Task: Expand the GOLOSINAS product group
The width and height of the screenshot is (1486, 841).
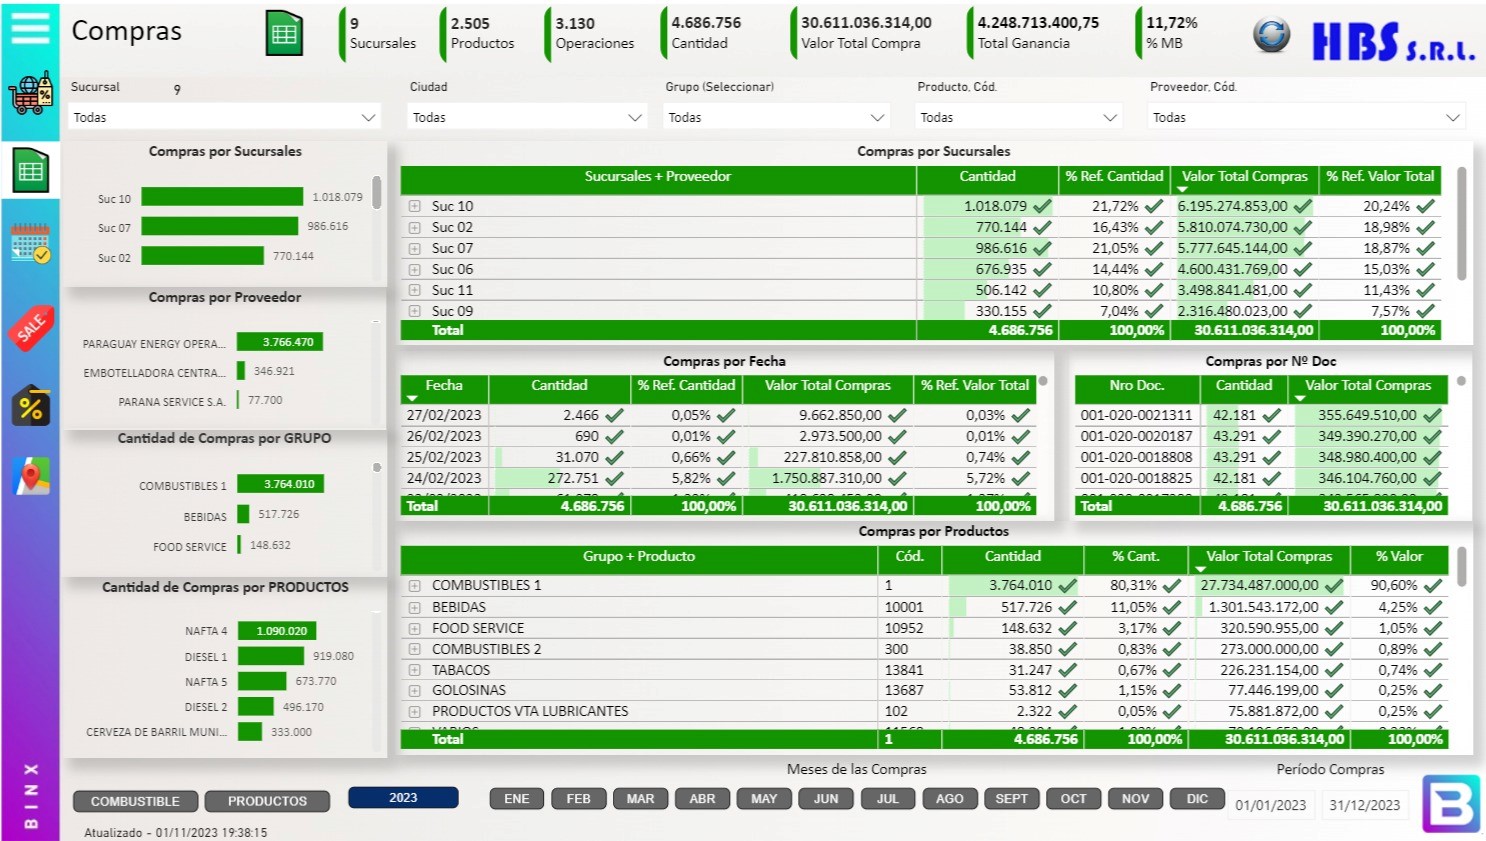Action: (x=414, y=691)
